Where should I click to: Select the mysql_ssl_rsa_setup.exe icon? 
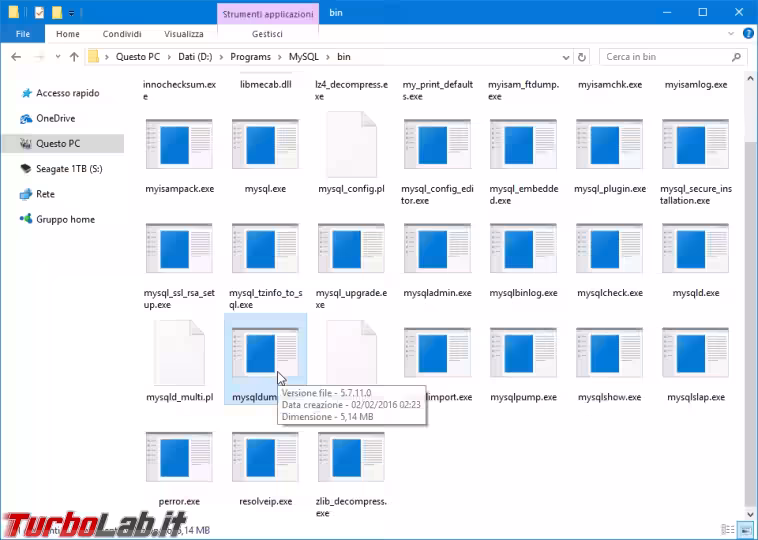[x=179, y=249]
